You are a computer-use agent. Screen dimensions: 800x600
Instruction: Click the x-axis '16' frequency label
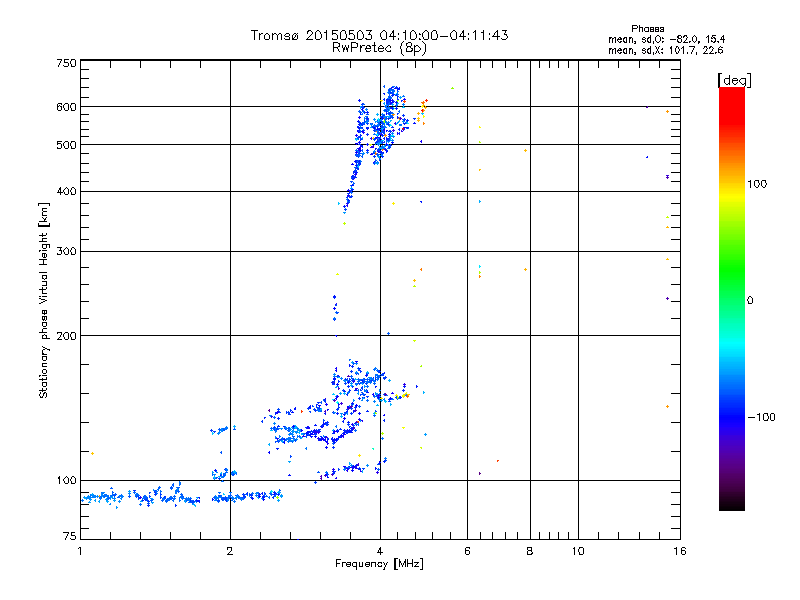click(680, 551)
